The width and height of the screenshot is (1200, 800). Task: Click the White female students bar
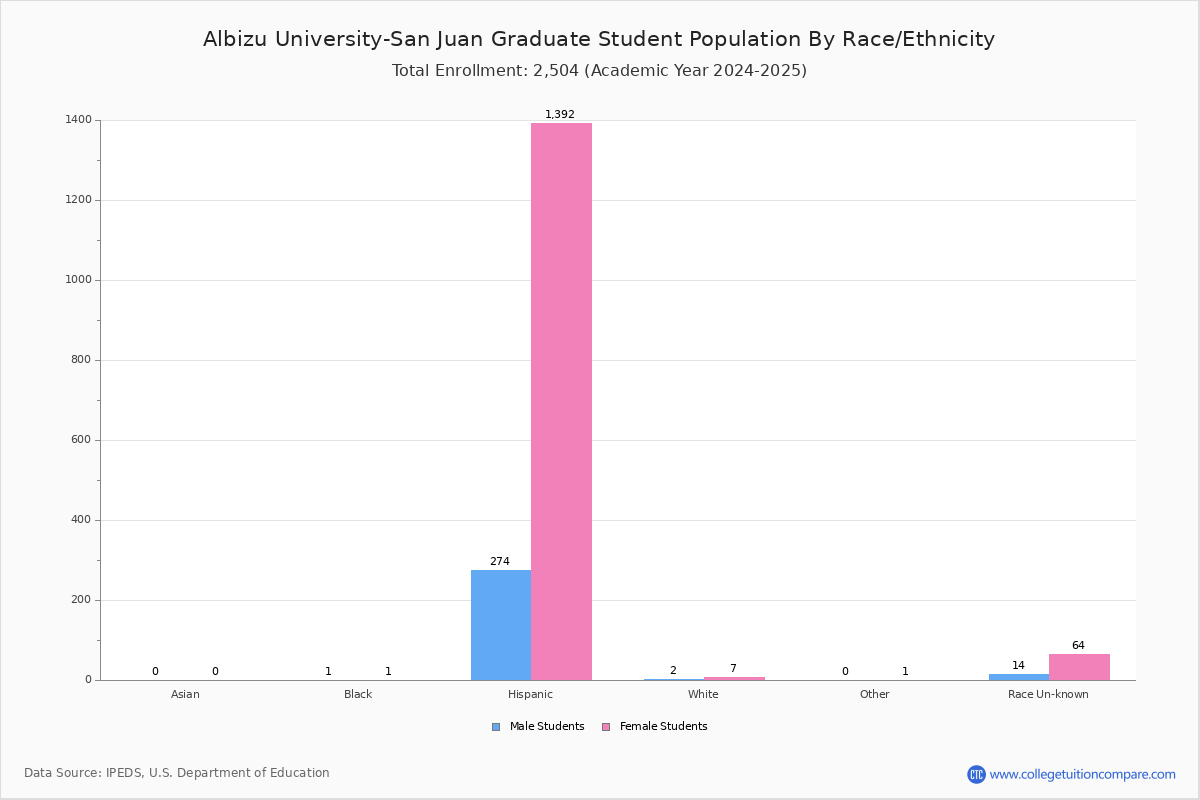click(734, 678)
